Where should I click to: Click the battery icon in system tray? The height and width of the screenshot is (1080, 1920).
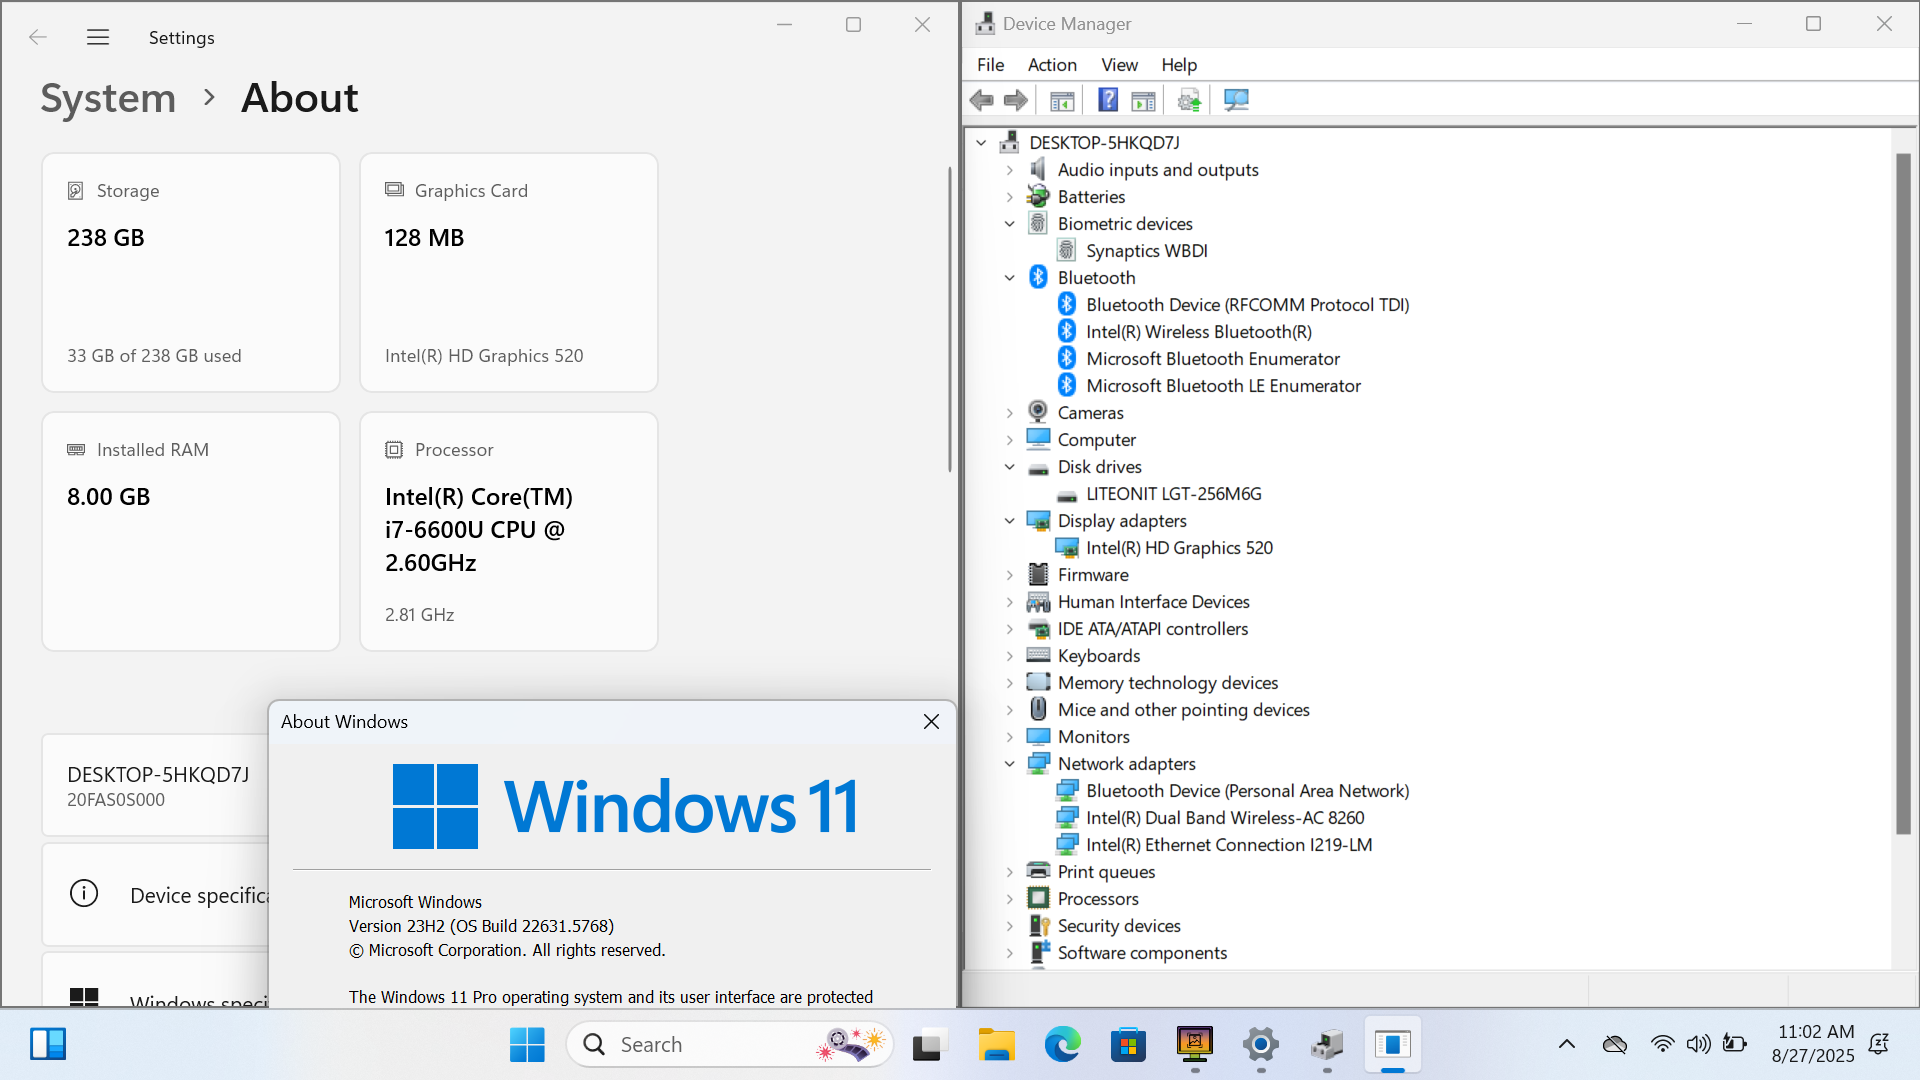(1735, 1045)
